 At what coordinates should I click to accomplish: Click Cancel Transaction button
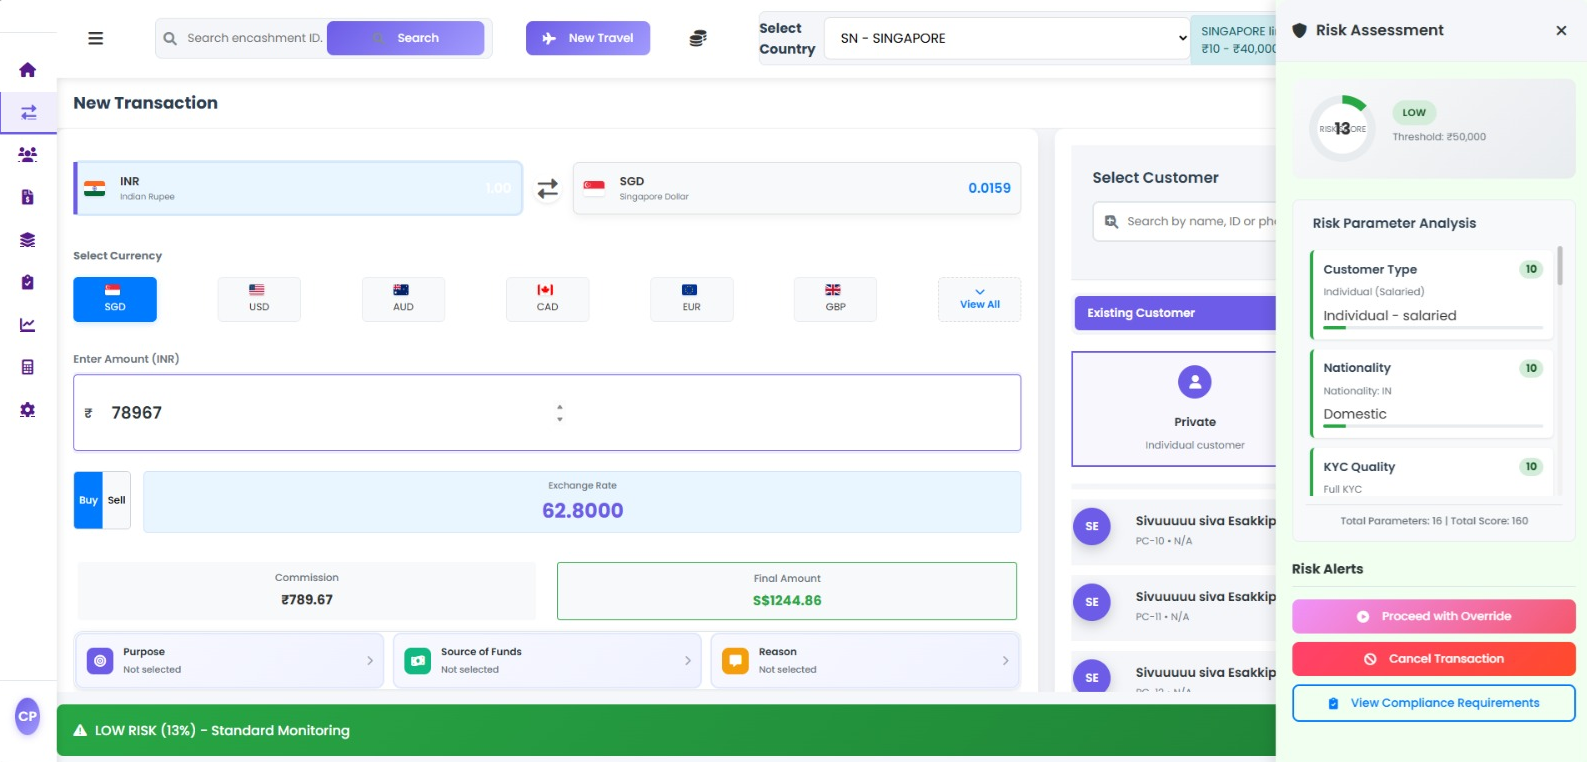(1434, 659)
